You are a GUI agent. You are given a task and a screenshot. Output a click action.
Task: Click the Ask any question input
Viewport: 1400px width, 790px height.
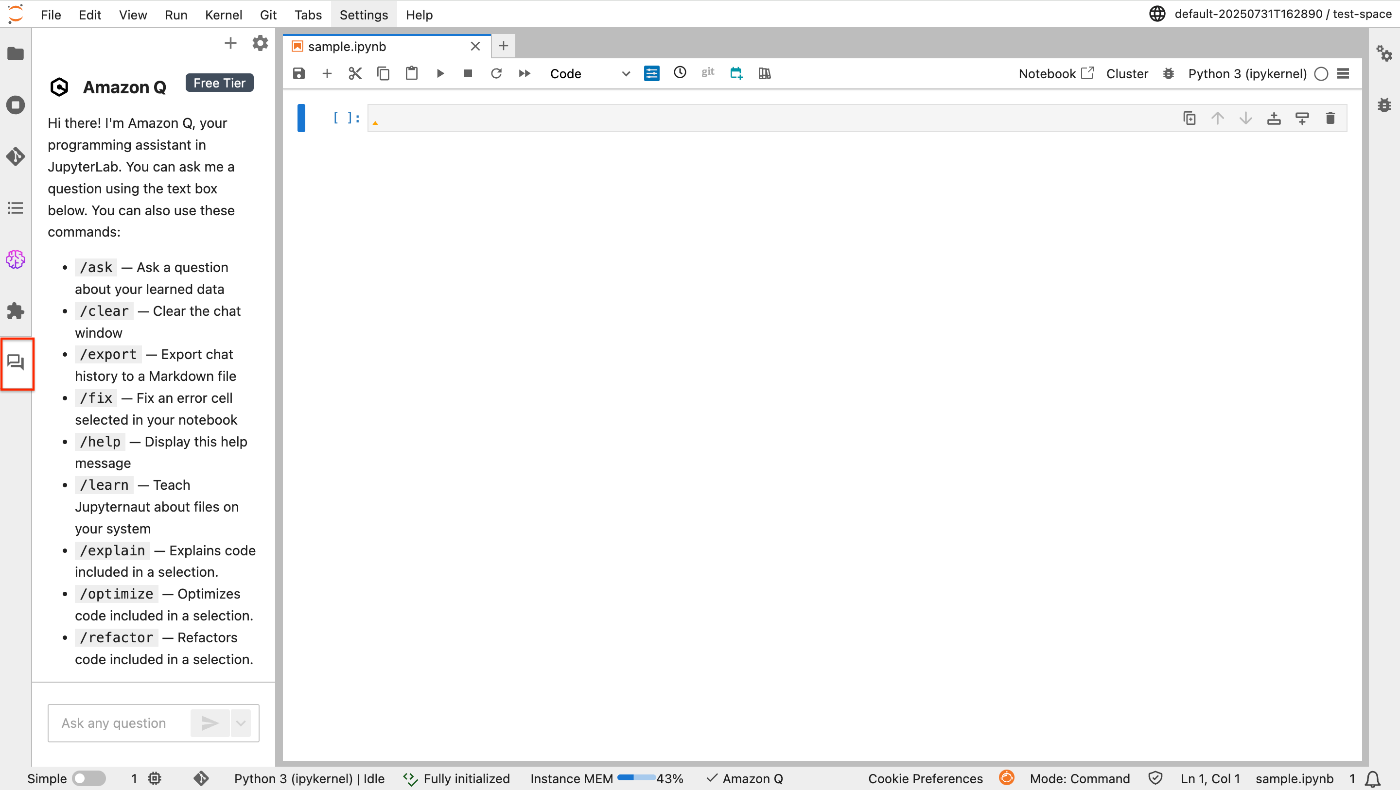[x=120, y=723]
